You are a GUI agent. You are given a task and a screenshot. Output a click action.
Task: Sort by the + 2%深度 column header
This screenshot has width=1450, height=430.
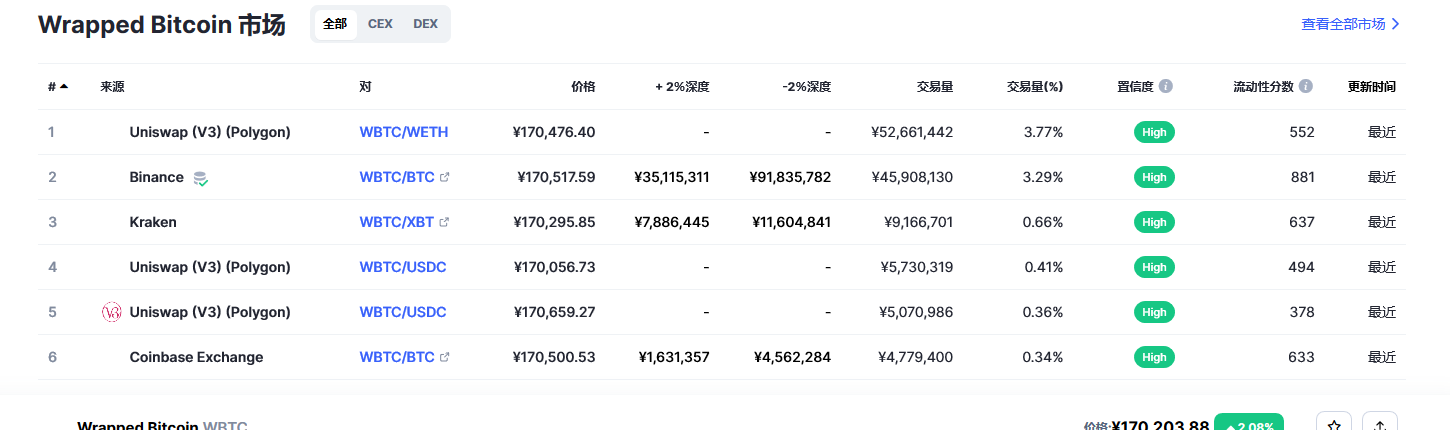682,87
